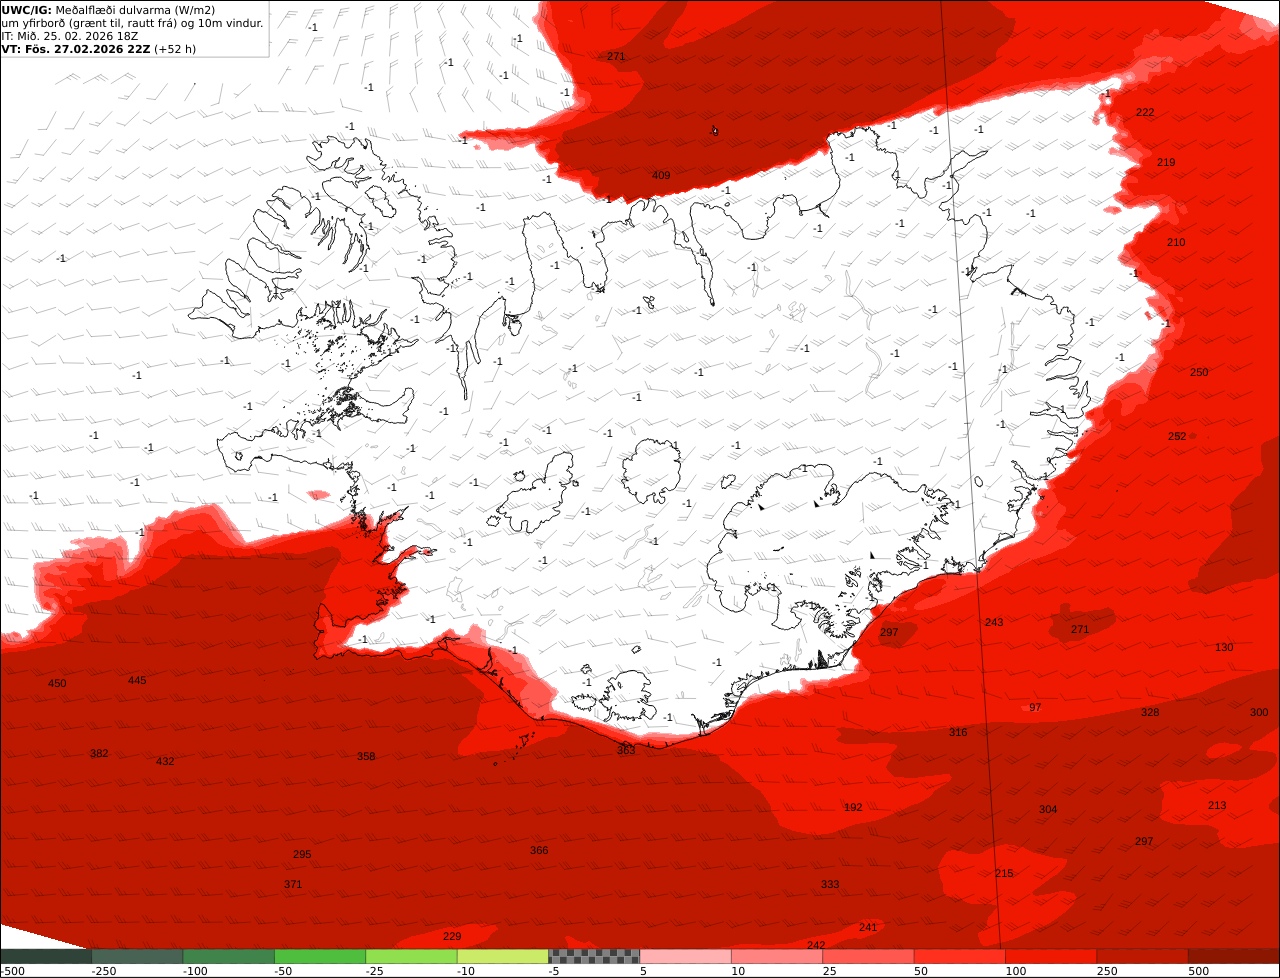Click the flux value 371 on the map
This screenshot has width=1280, height=978.
coord(293,884)
